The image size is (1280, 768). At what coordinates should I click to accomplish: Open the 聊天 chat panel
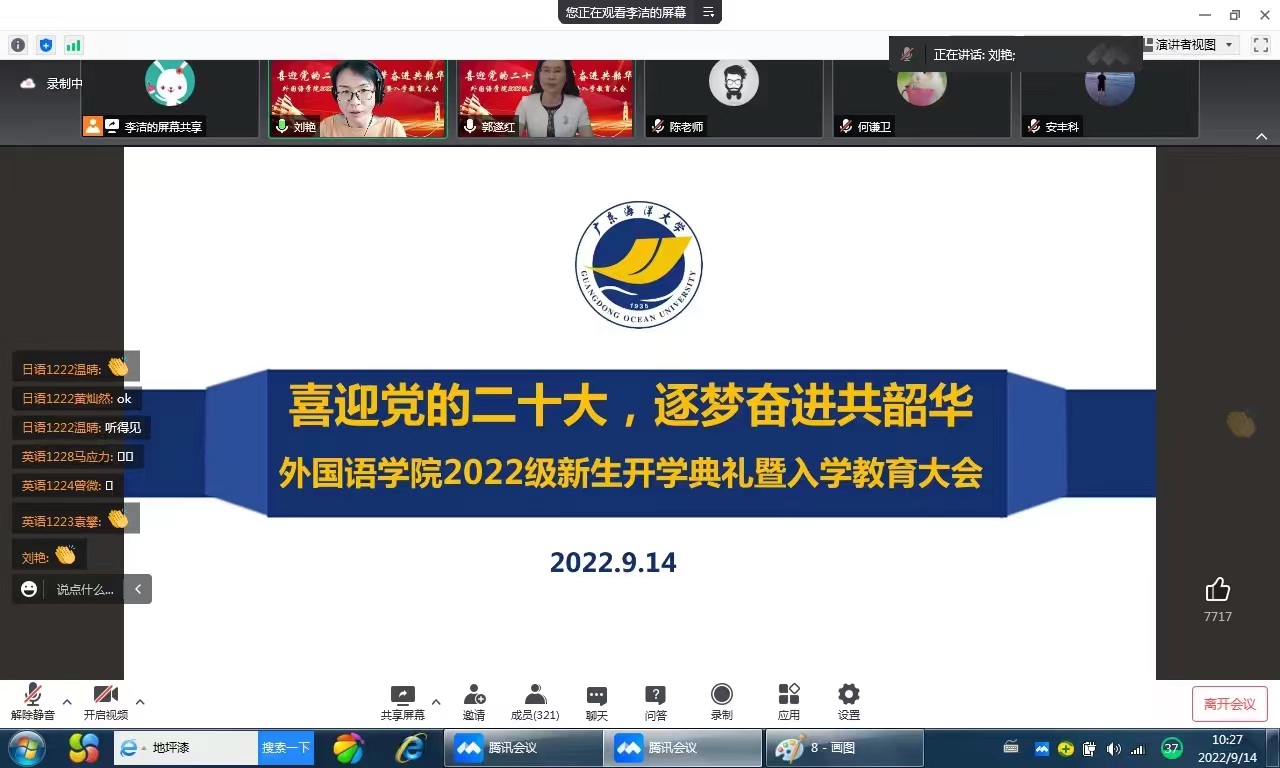[597, 701]
